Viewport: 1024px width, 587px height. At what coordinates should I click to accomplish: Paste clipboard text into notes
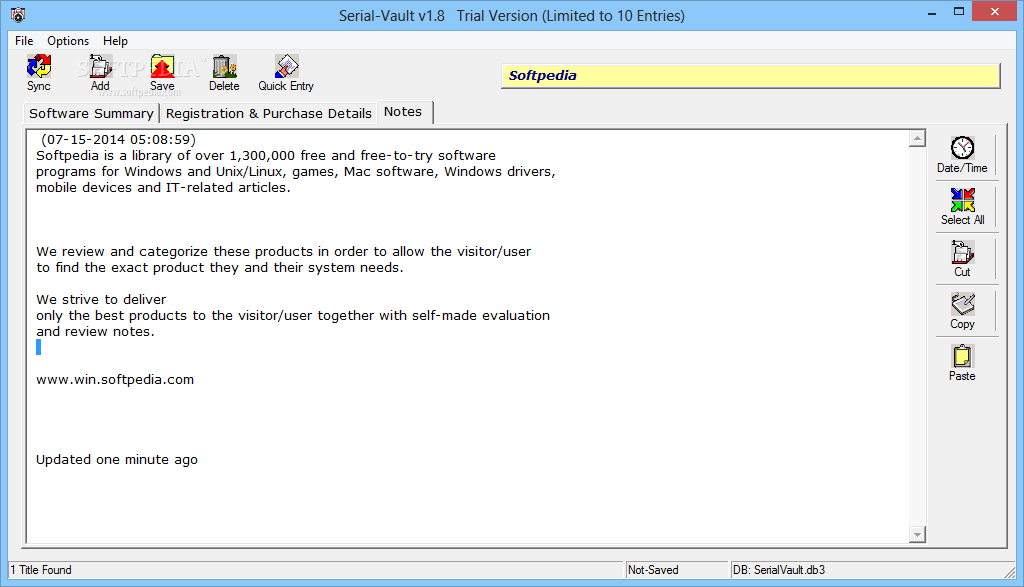(x=962, y=363)
